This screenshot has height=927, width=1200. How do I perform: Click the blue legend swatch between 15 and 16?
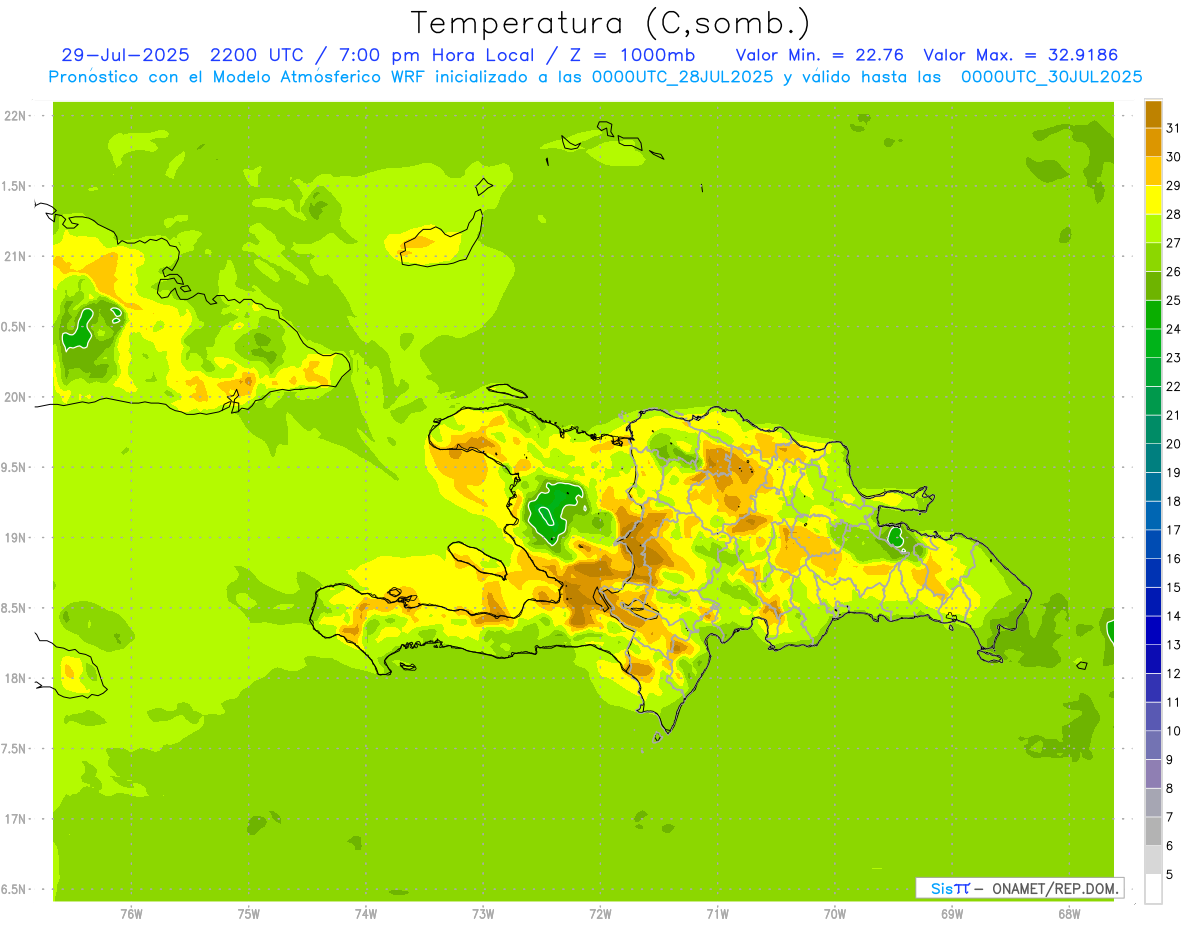tap(1153, 573)
